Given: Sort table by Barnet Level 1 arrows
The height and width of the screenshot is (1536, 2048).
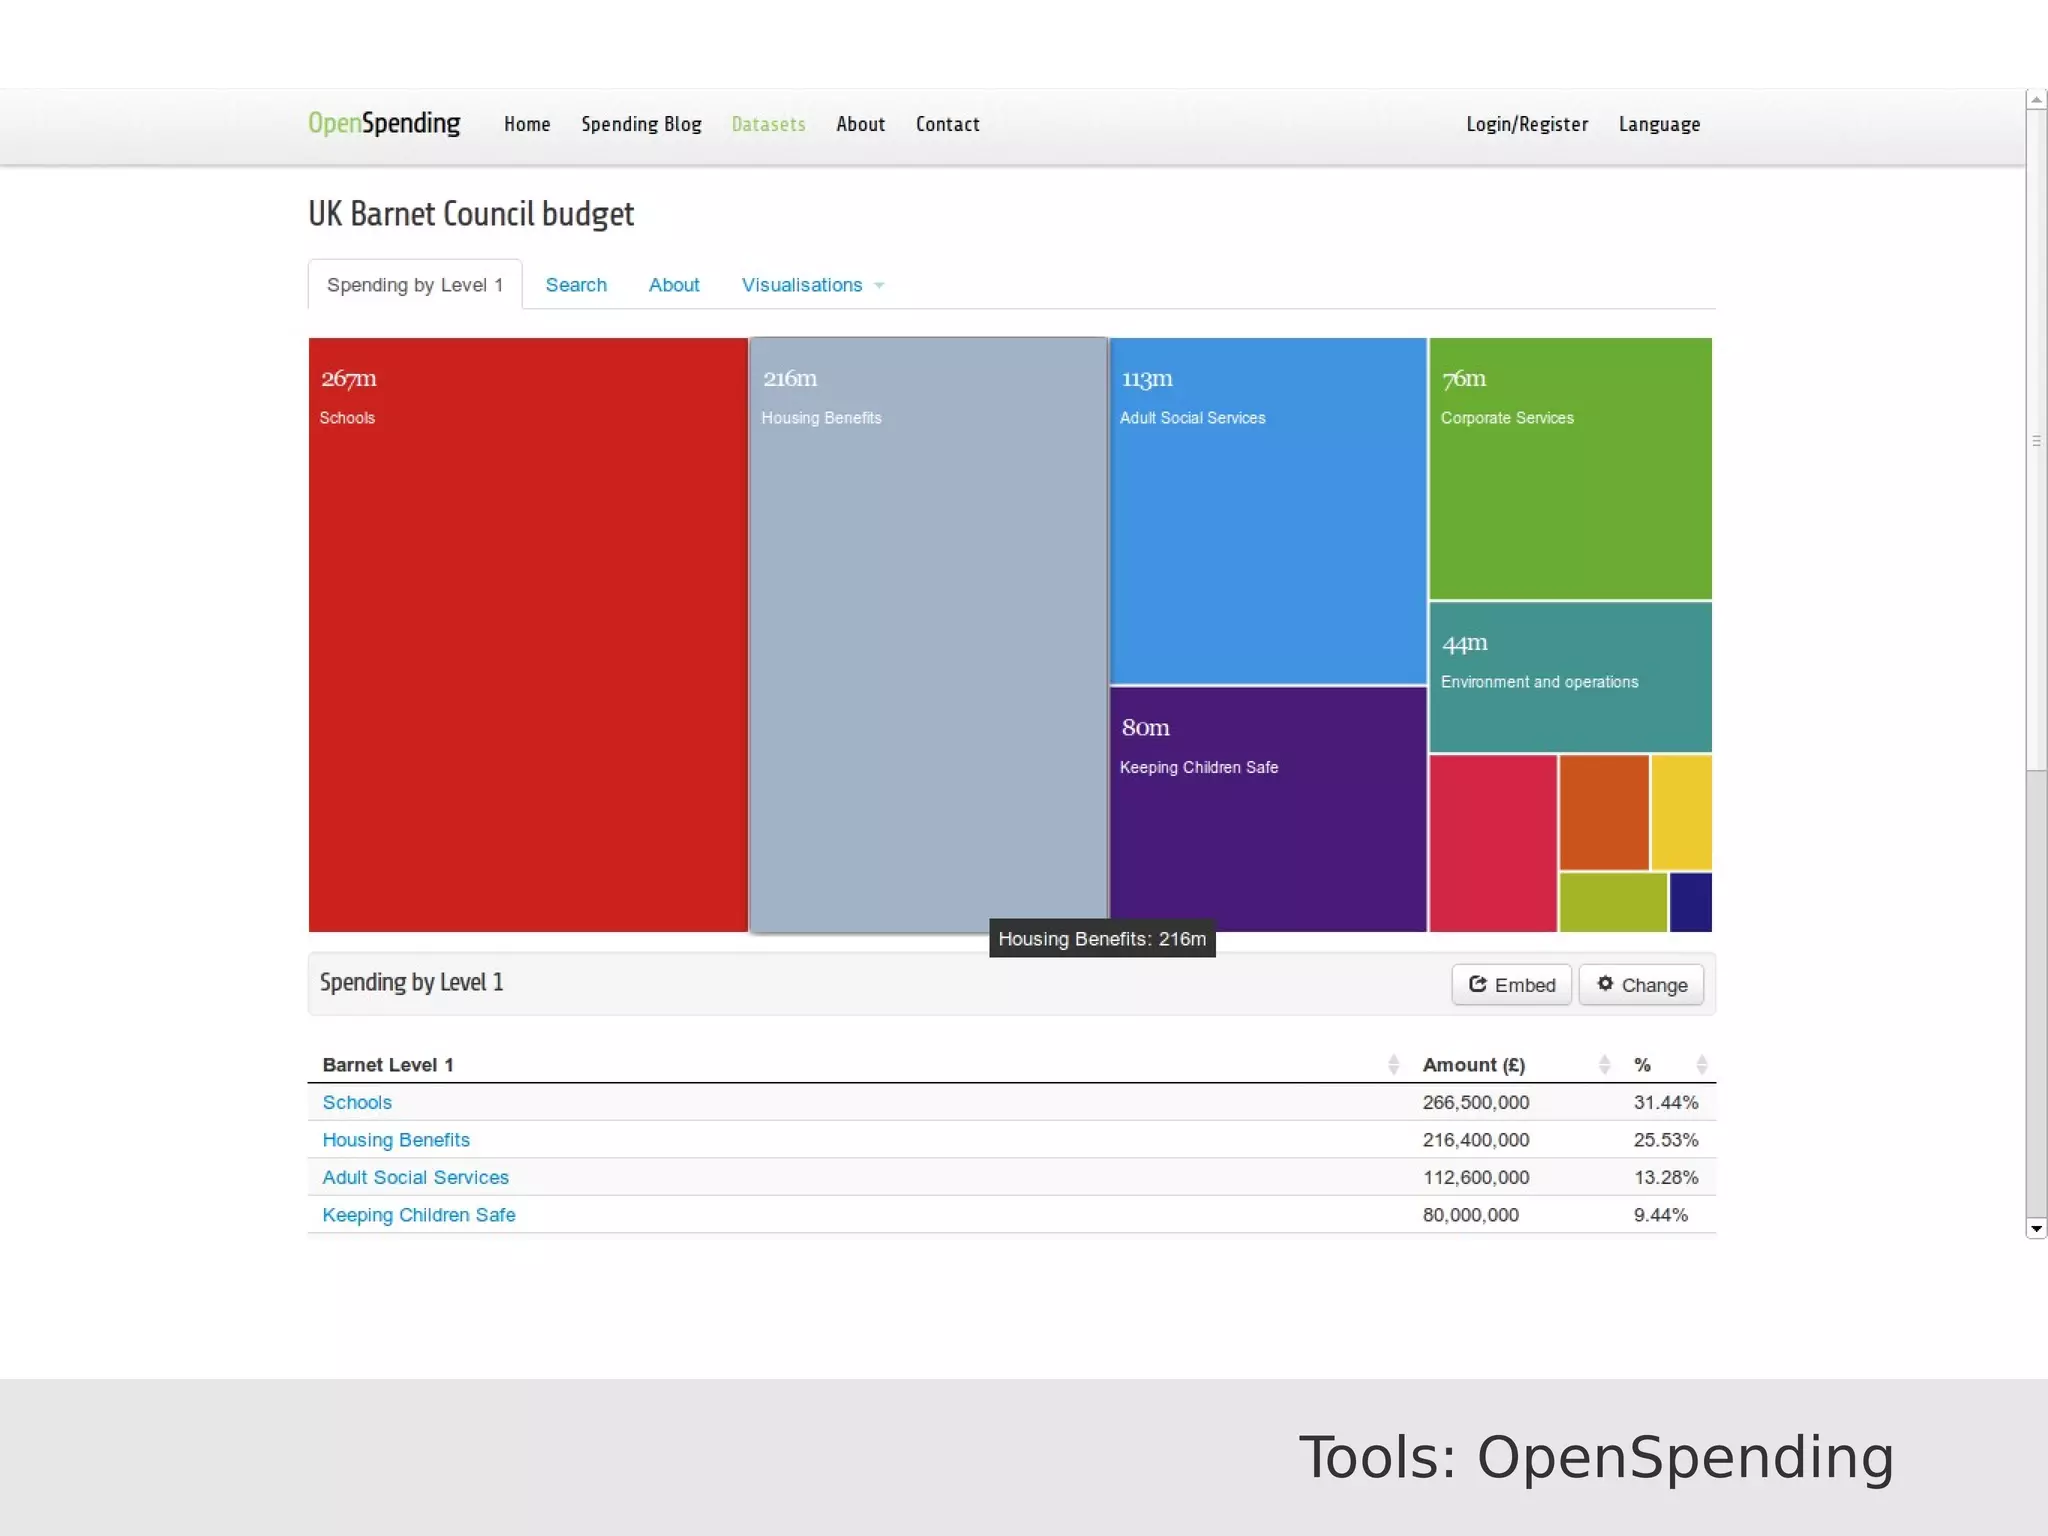Looking at the screenshot, I should (x=1393, y=1065).
